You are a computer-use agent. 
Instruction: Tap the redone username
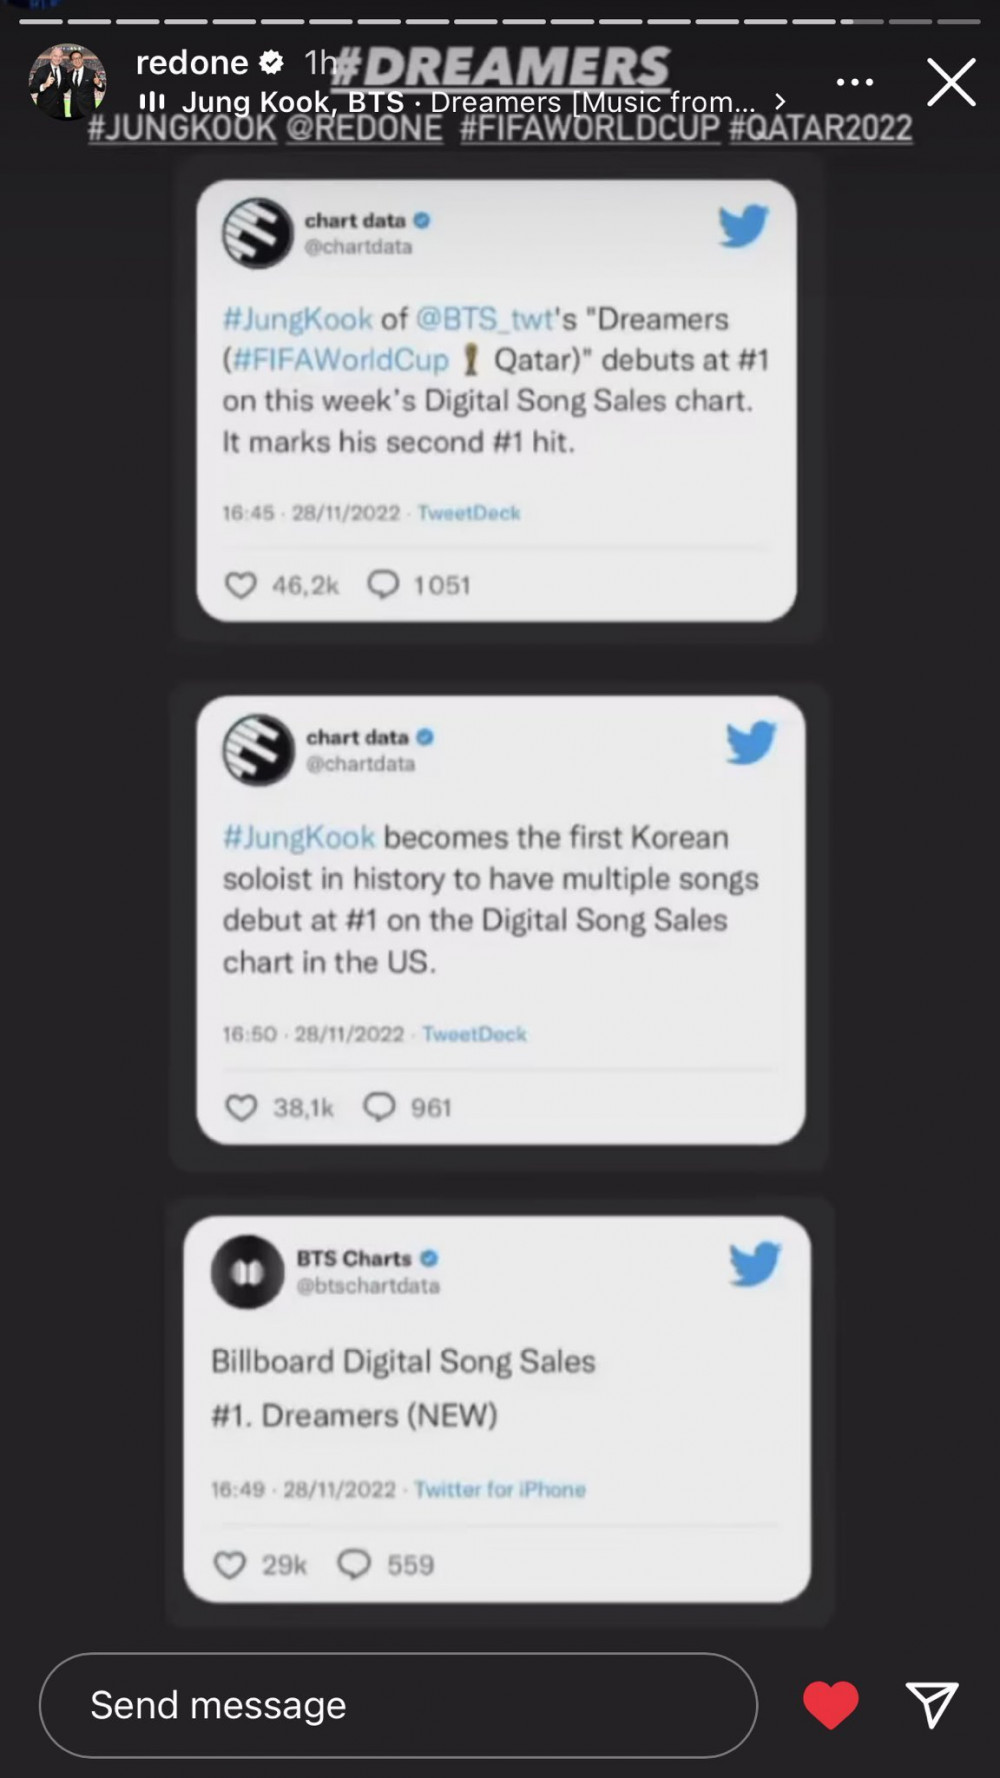192,63
